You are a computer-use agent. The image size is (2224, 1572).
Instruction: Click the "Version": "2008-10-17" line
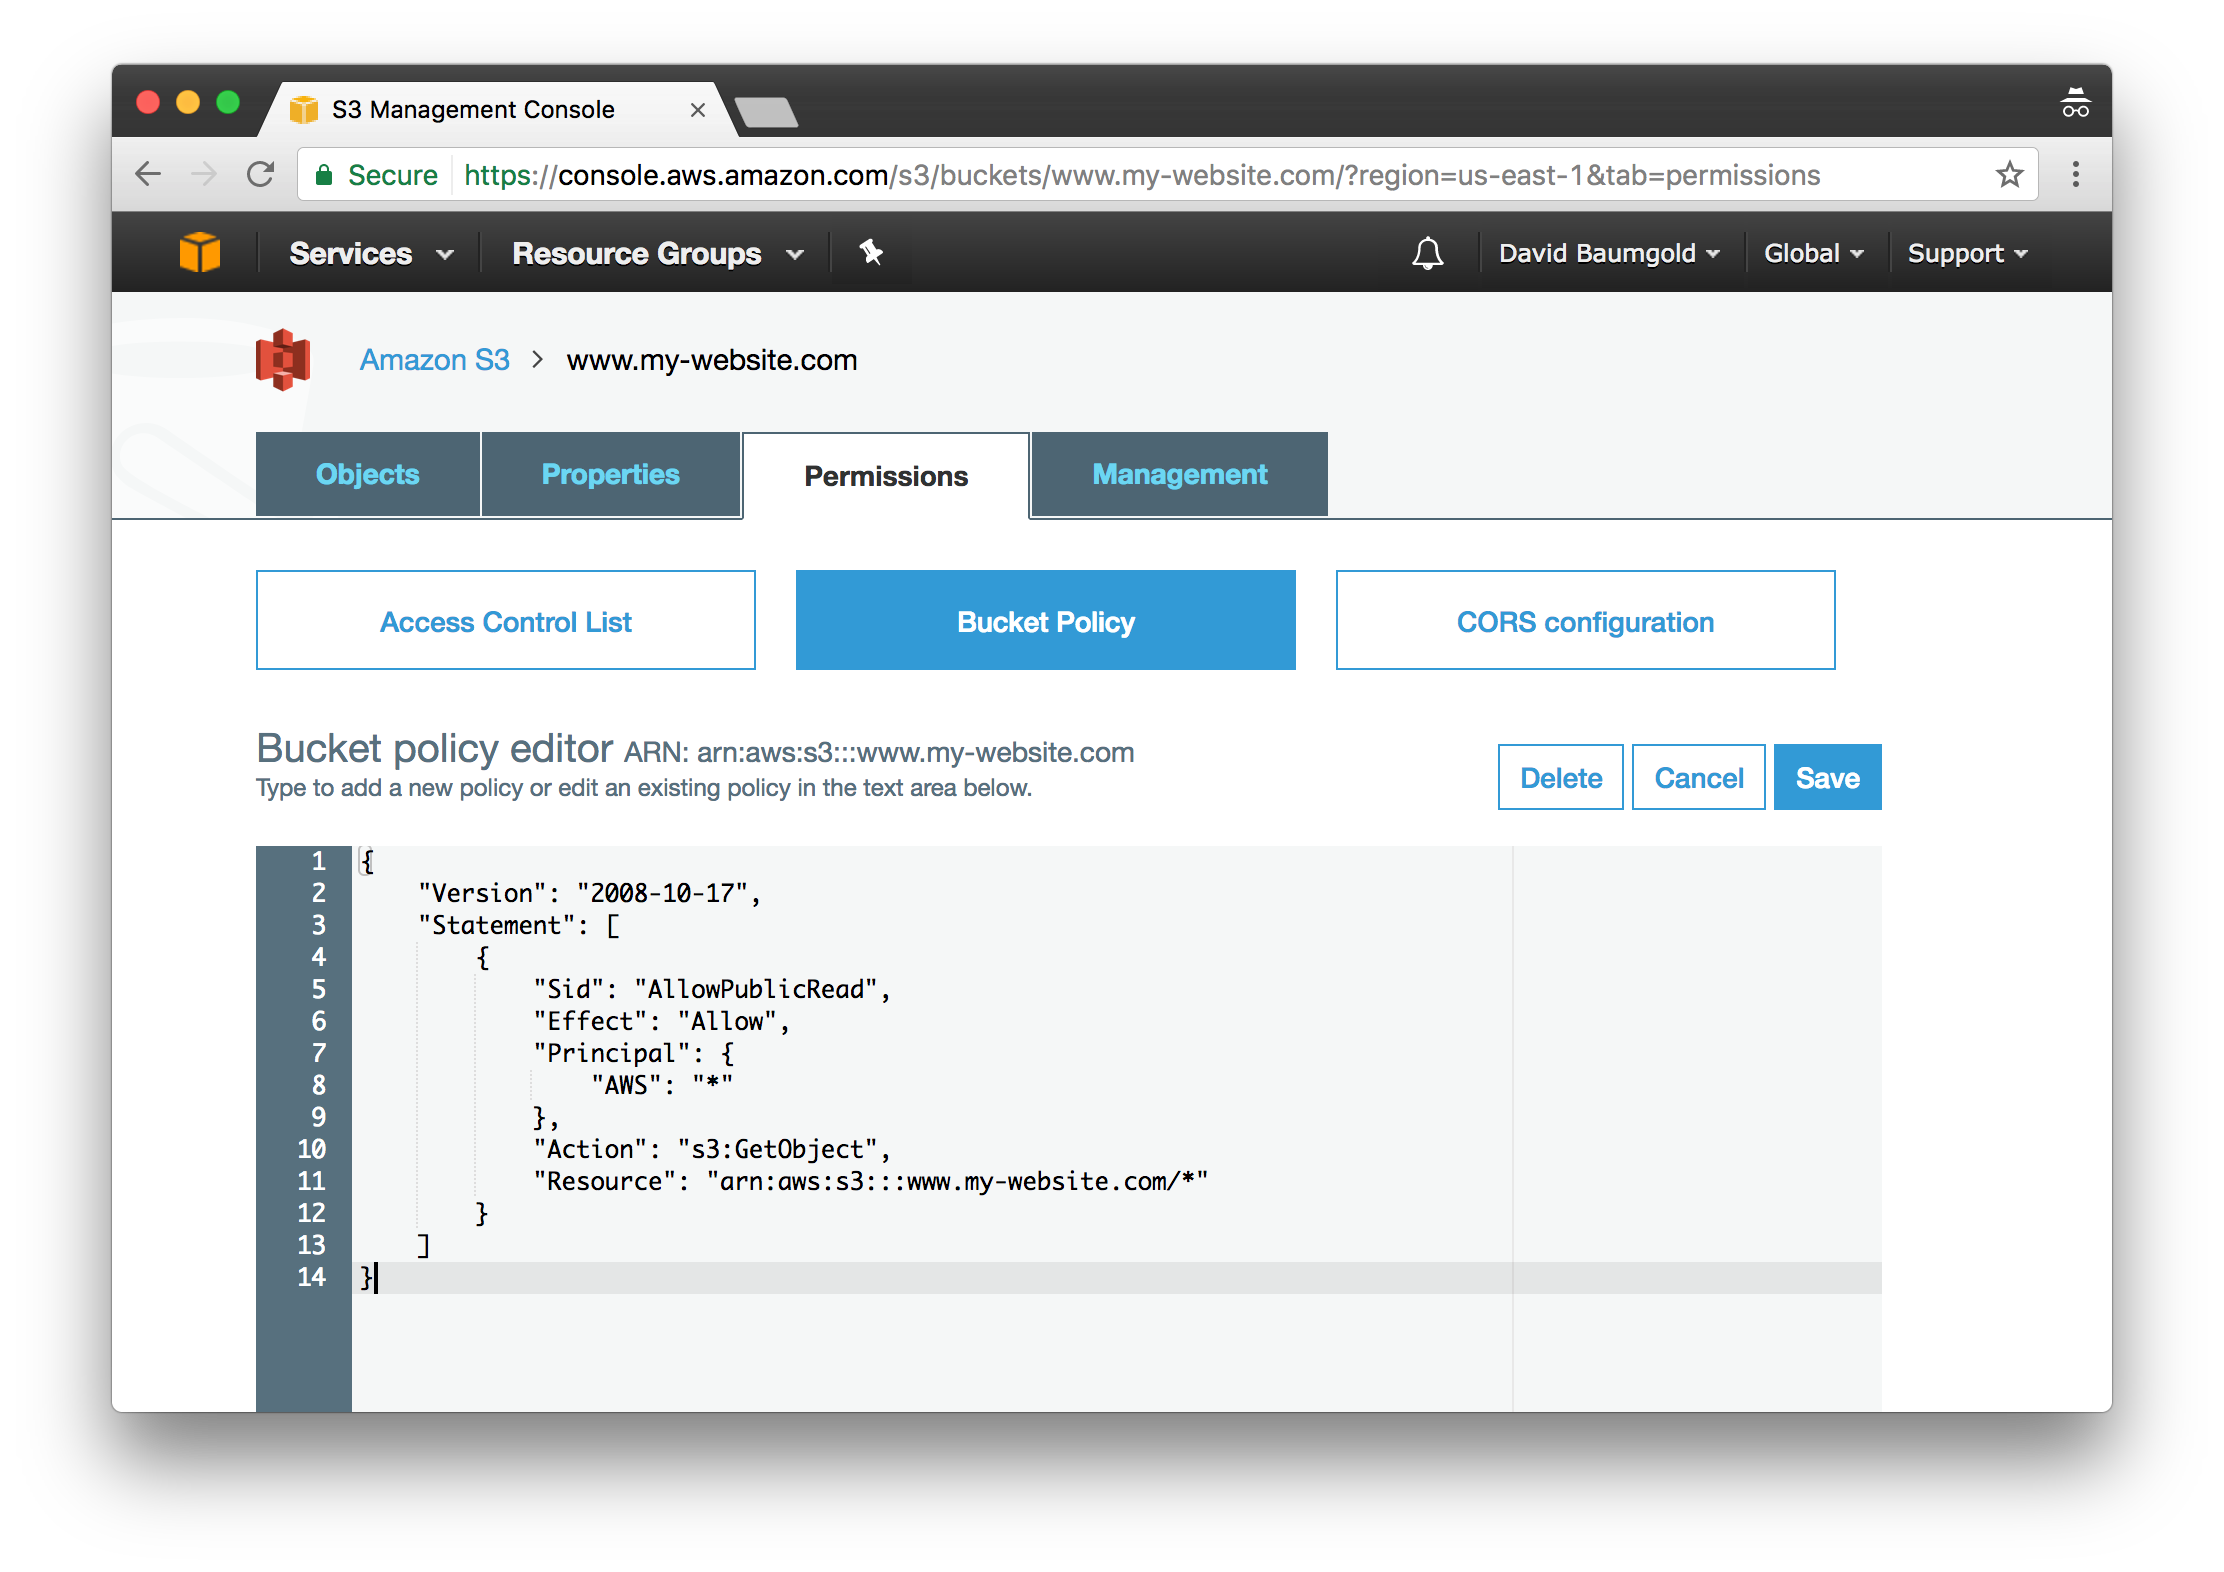tap(590, 893)
